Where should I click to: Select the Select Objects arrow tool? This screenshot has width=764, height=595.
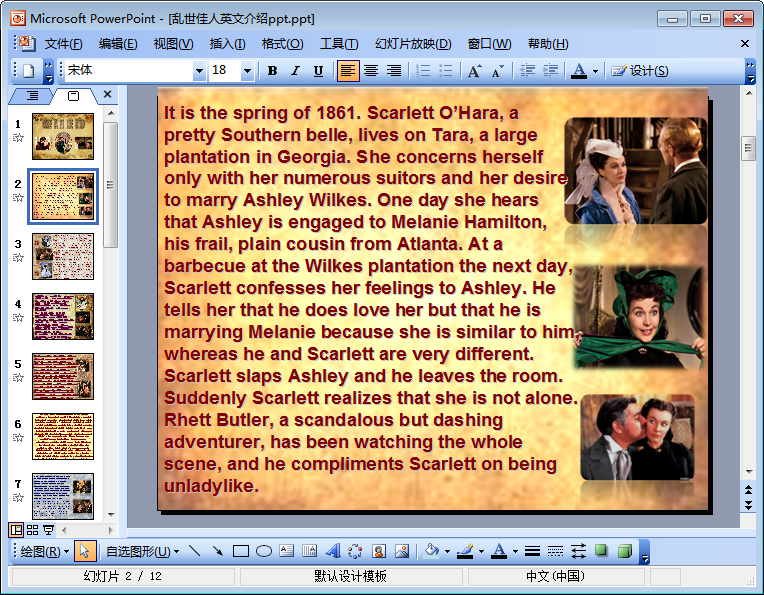click(x=85, y=552)
